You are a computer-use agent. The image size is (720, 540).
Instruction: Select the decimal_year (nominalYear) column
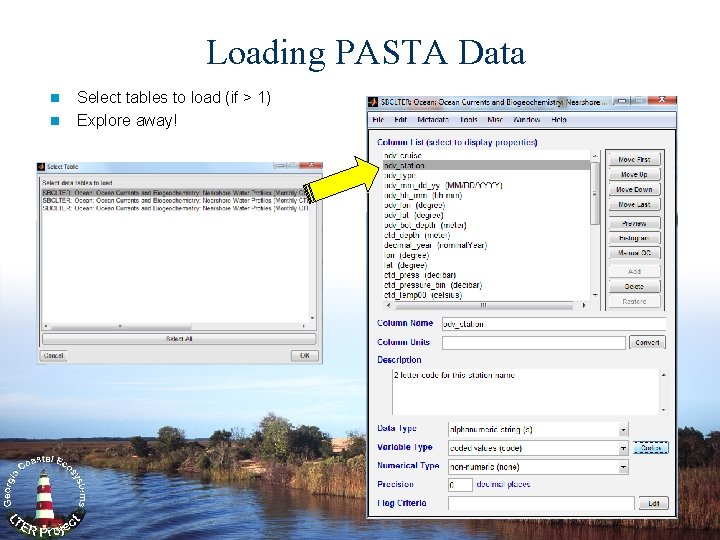pyautogui.click(x=487, y=245)
